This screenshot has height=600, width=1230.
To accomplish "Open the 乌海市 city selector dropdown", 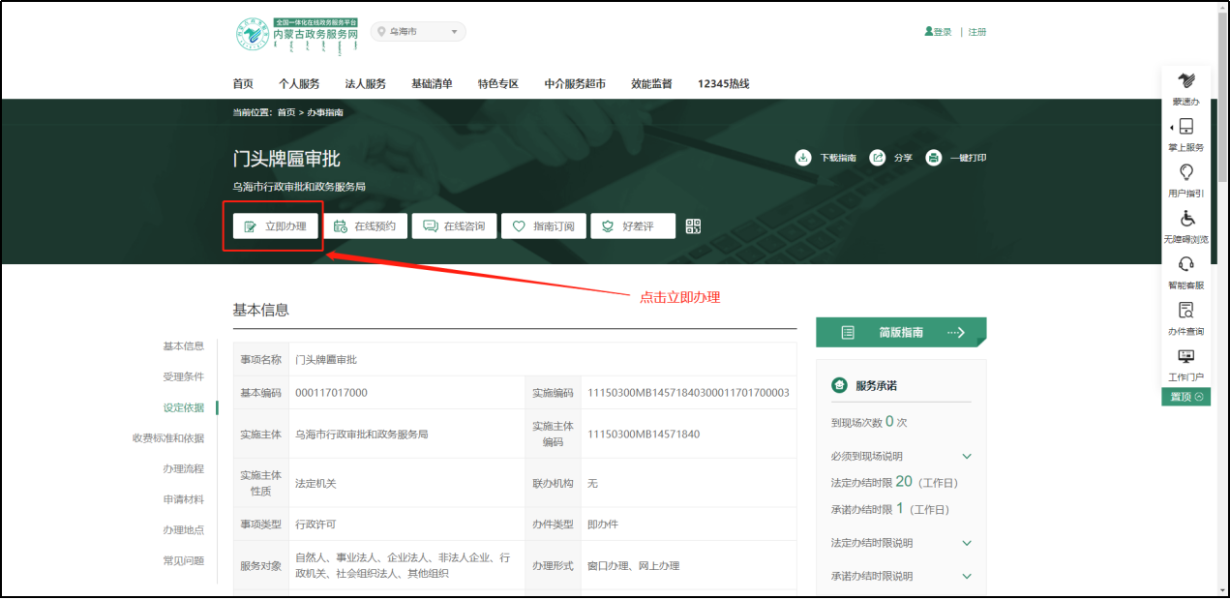I will coord(418,31).
